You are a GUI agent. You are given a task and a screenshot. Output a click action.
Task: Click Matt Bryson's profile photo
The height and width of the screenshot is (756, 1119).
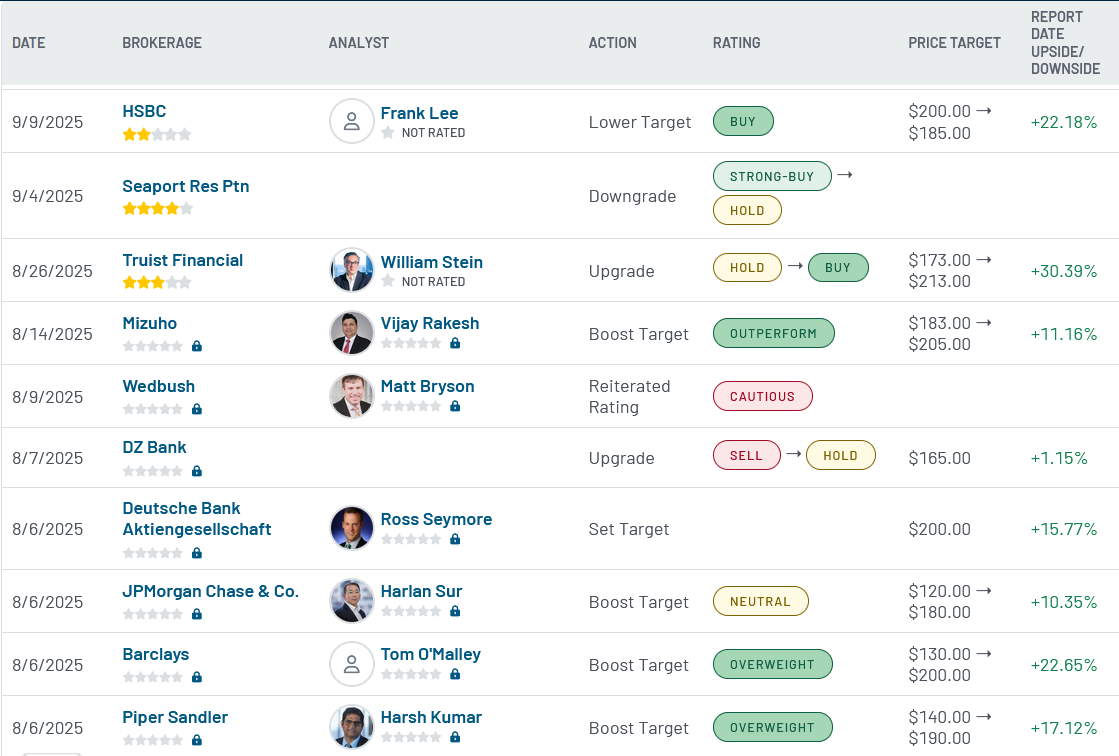pos(352,395)
